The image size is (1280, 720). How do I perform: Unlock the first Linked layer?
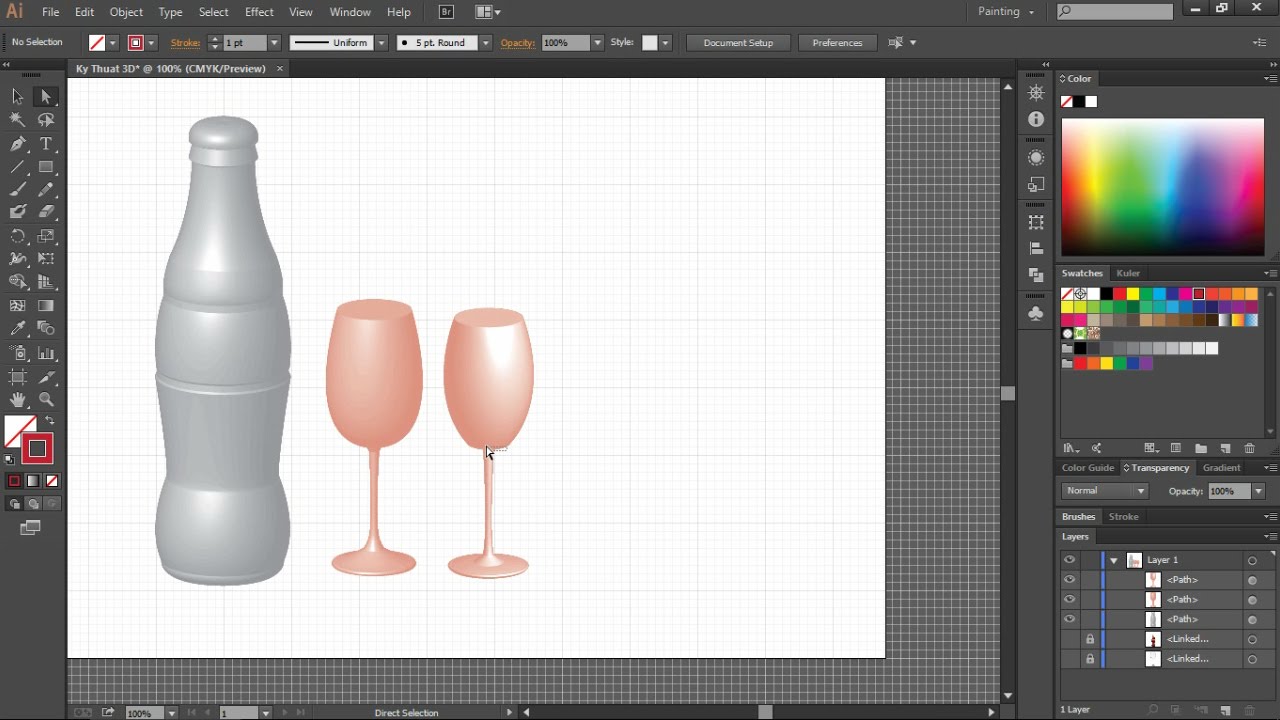[x=1090, y=639]
